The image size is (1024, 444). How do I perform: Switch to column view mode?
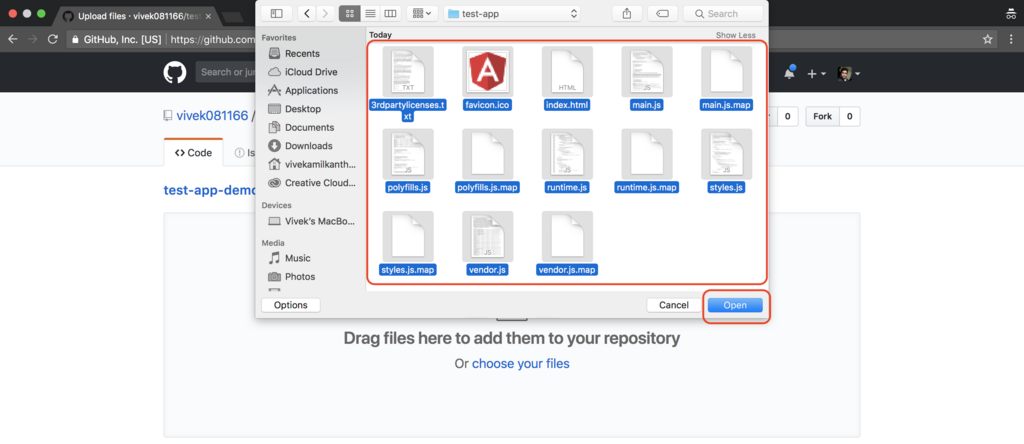point(390,13)
